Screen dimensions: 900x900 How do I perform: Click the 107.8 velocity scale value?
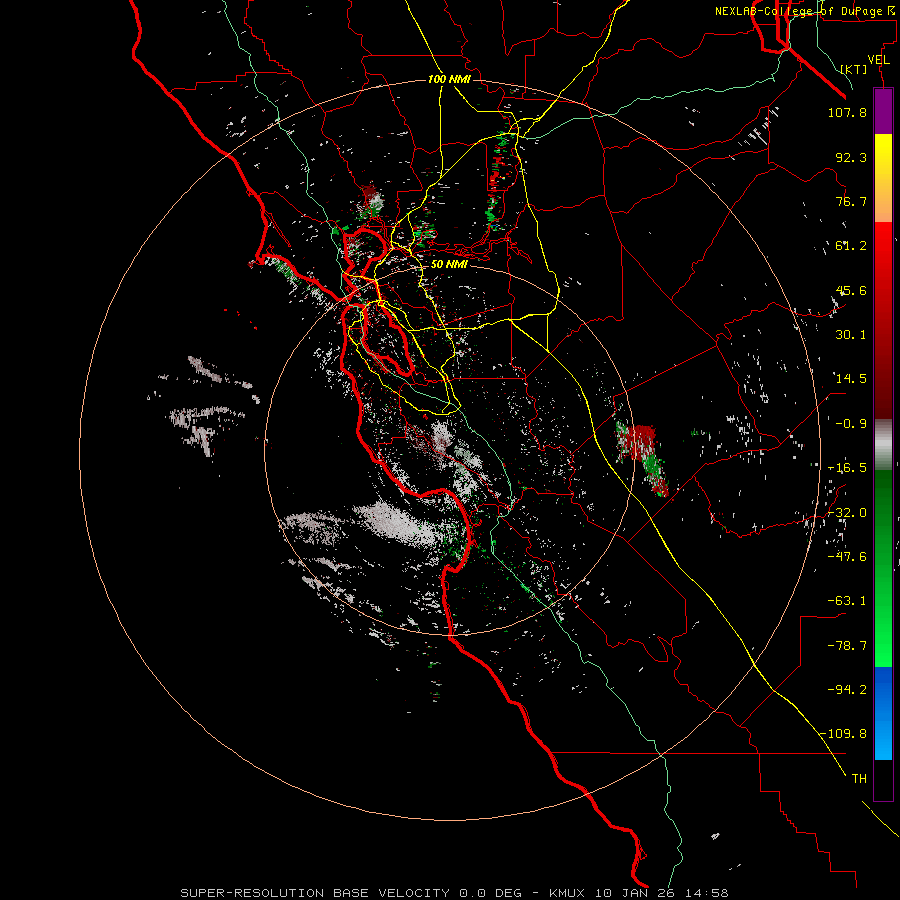click(x=847, y=112)
